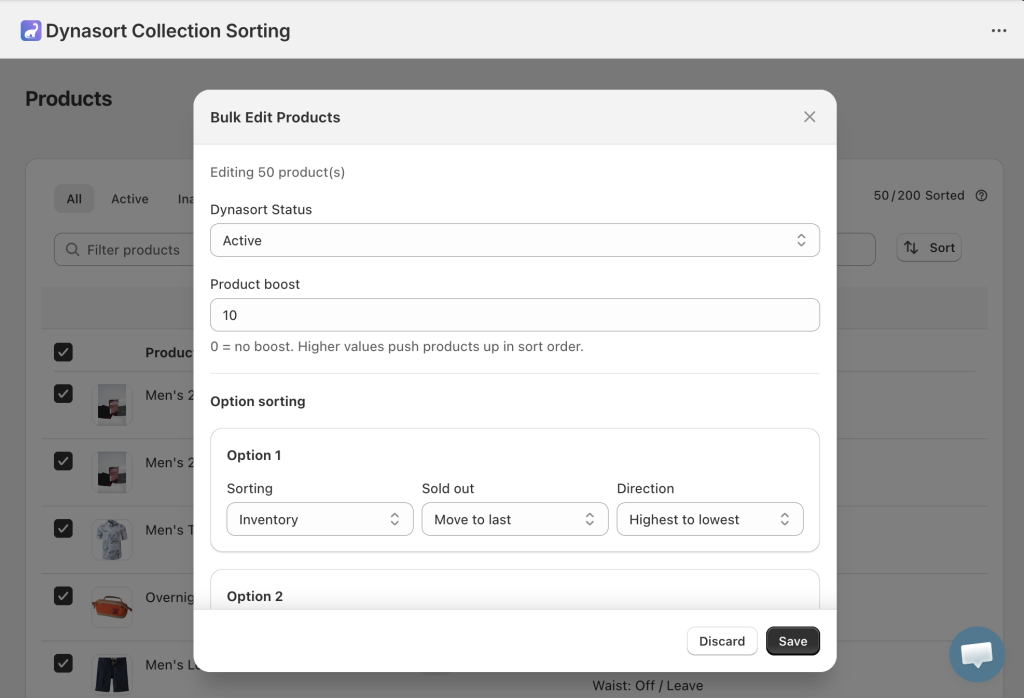Close the Bulk Edit Products dialog
1024x698 pixels.
pyautogui.click(x=809, y=117)
